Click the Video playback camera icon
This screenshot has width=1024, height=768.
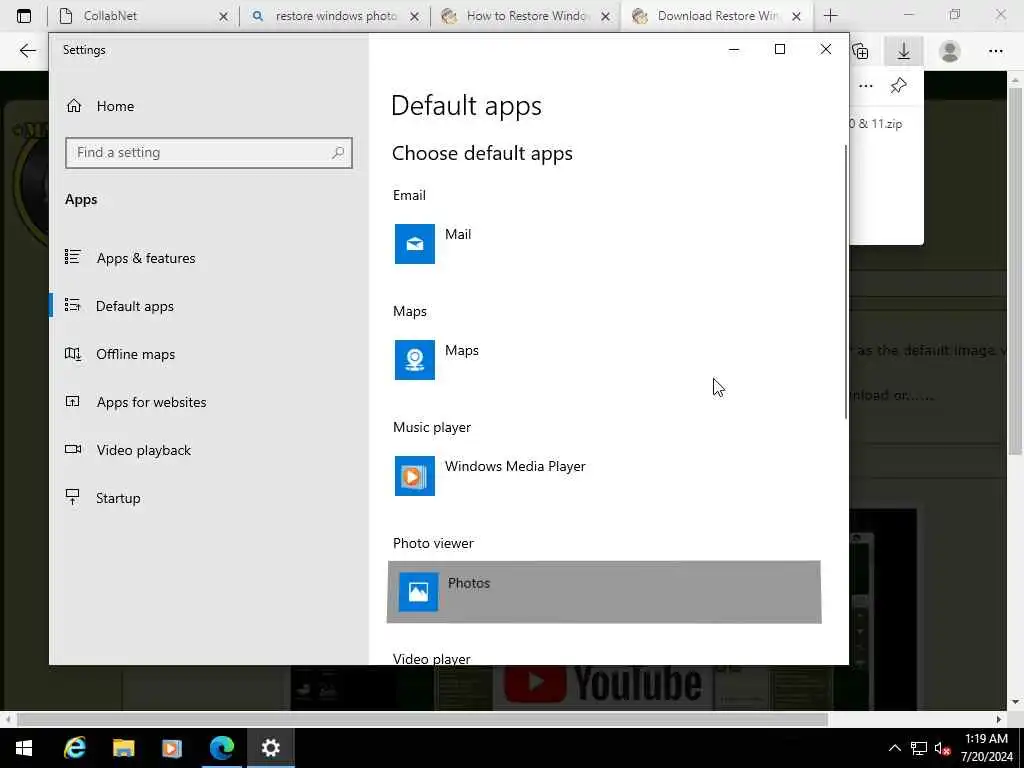click(73, 449)
